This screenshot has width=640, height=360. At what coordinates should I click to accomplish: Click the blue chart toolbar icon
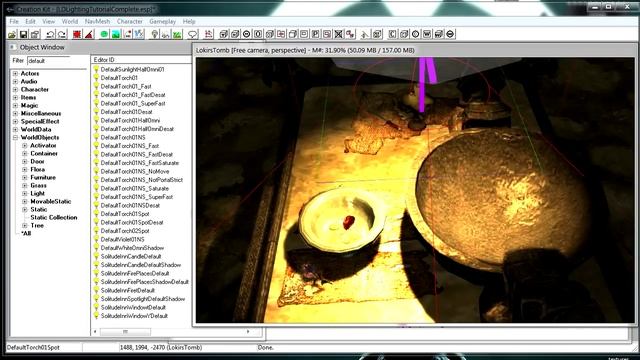[139, 34]
